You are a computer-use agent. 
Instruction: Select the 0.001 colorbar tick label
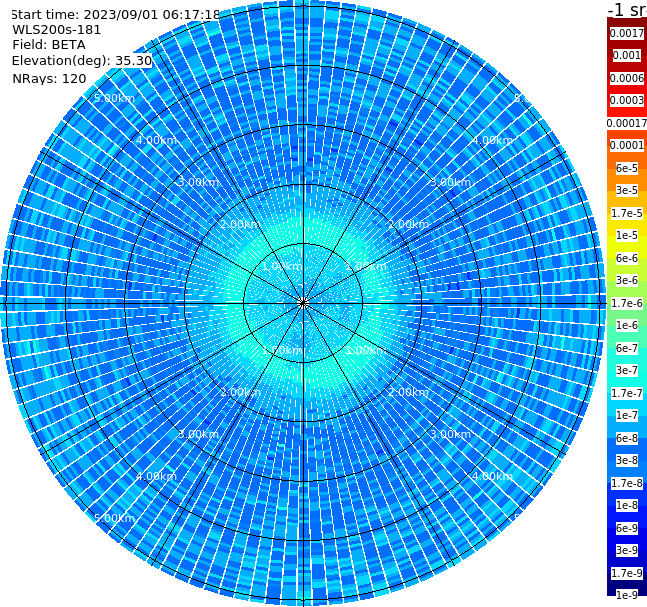point(627,55)
